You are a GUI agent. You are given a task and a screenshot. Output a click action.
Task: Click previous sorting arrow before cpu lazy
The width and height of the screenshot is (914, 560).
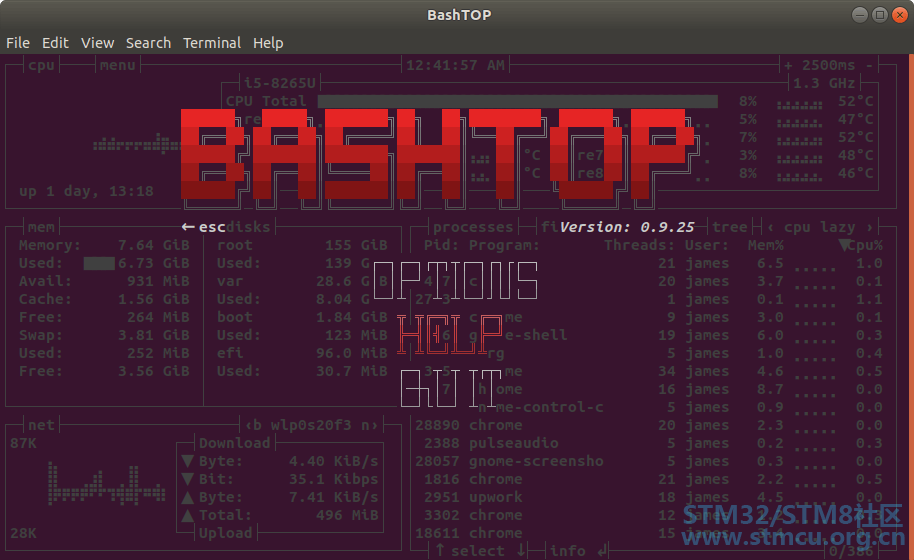[771, 227]
